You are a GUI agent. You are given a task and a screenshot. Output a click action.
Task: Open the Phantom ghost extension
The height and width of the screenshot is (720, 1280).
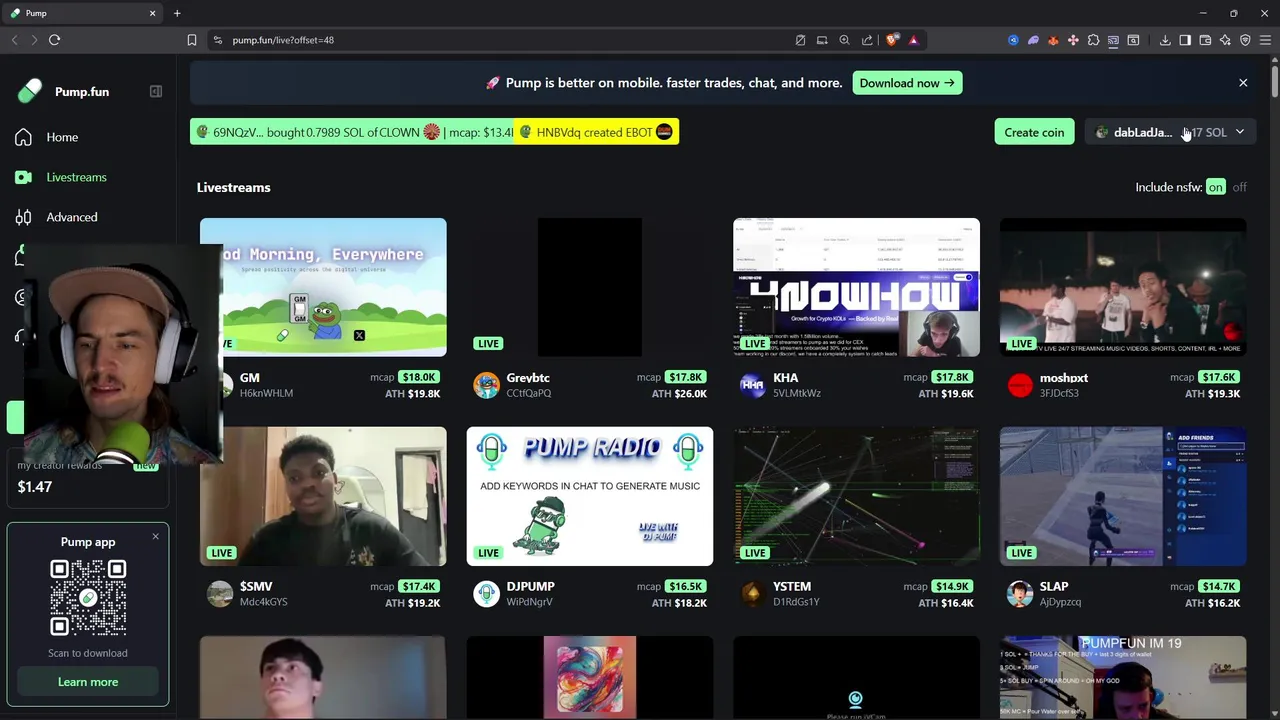(1033, 40)
